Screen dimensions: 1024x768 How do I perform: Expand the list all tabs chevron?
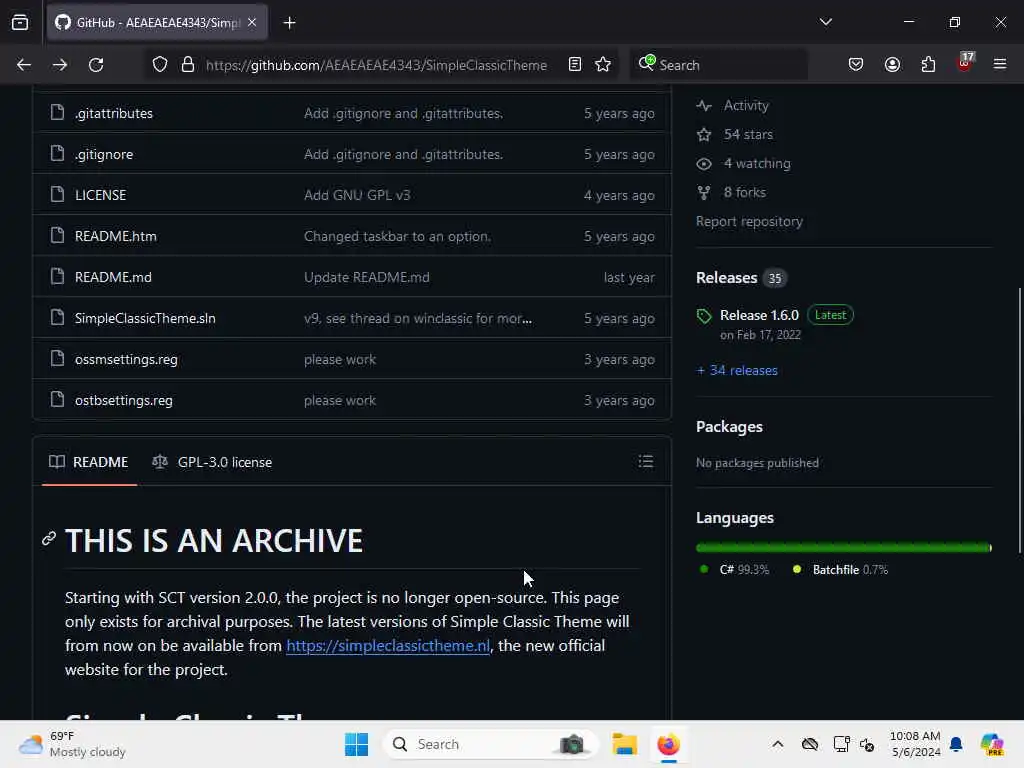tap(825, 22)
